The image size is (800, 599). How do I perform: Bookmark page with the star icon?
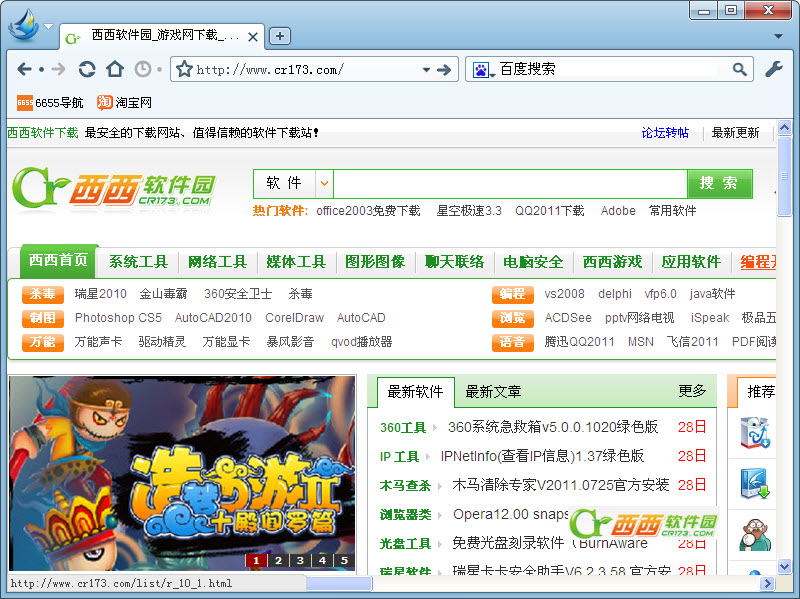pyautogui.click(x=184, y=69)
